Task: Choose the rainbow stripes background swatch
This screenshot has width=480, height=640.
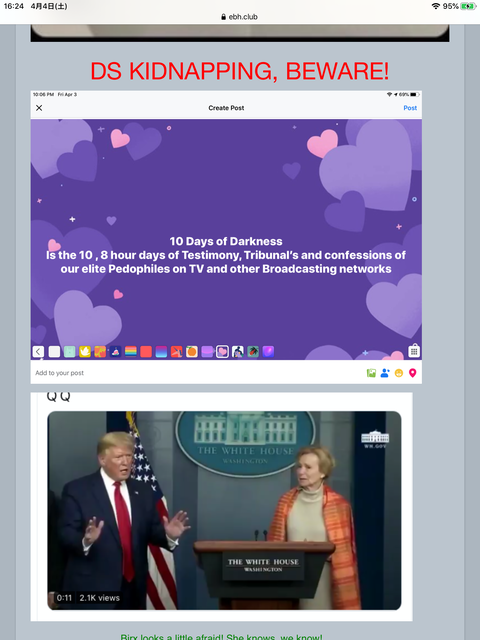Action: point(131,351)
